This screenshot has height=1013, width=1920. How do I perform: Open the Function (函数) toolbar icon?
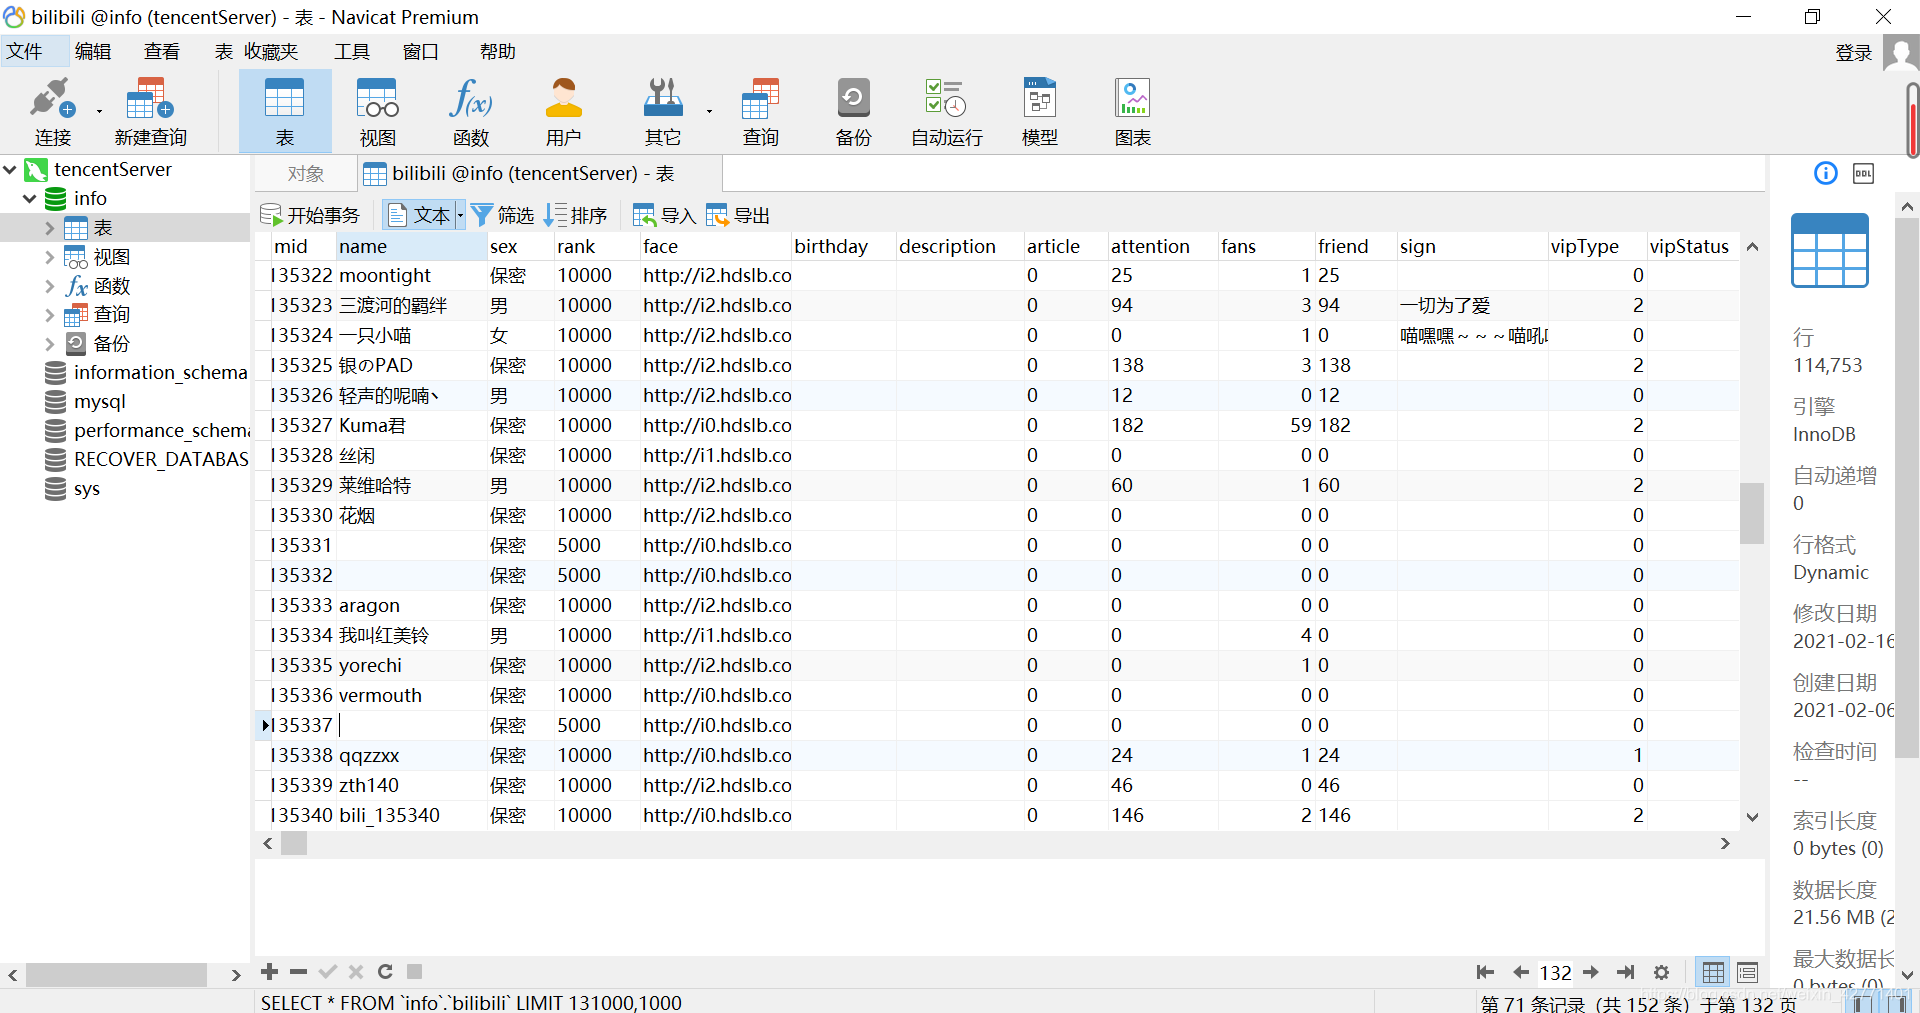click(471, 111)
